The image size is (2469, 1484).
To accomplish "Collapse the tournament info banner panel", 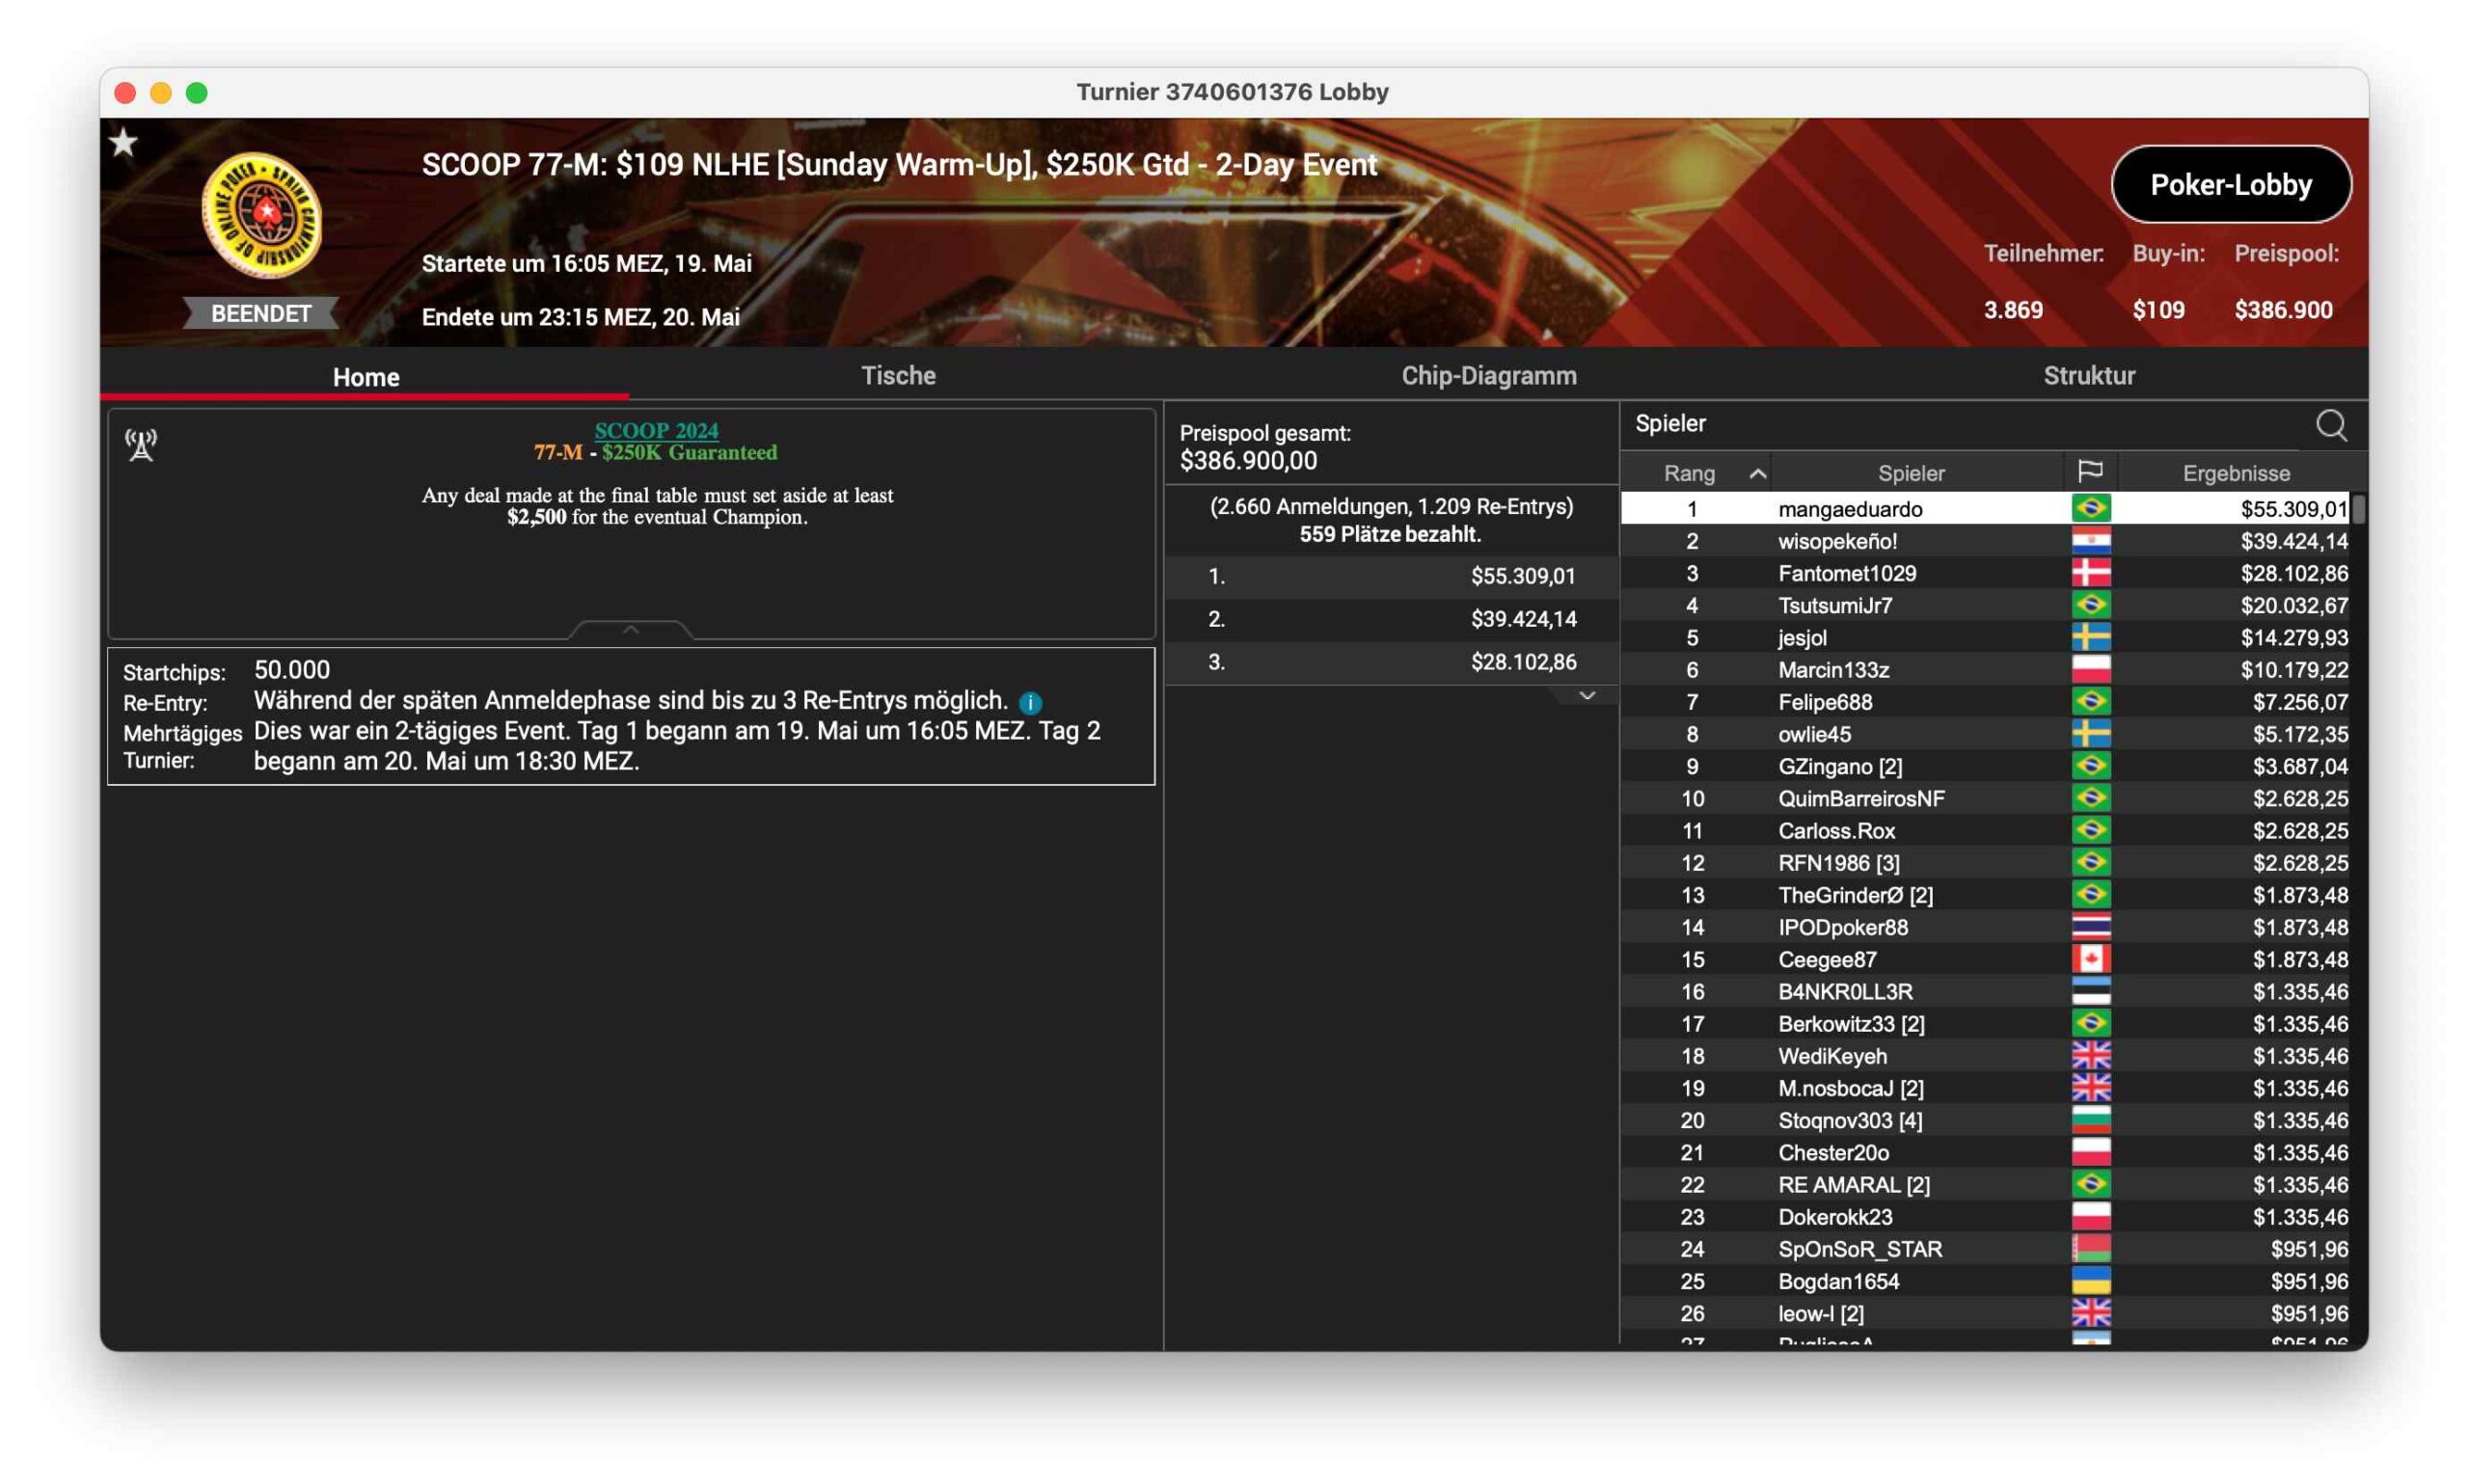I will (631, 629).
